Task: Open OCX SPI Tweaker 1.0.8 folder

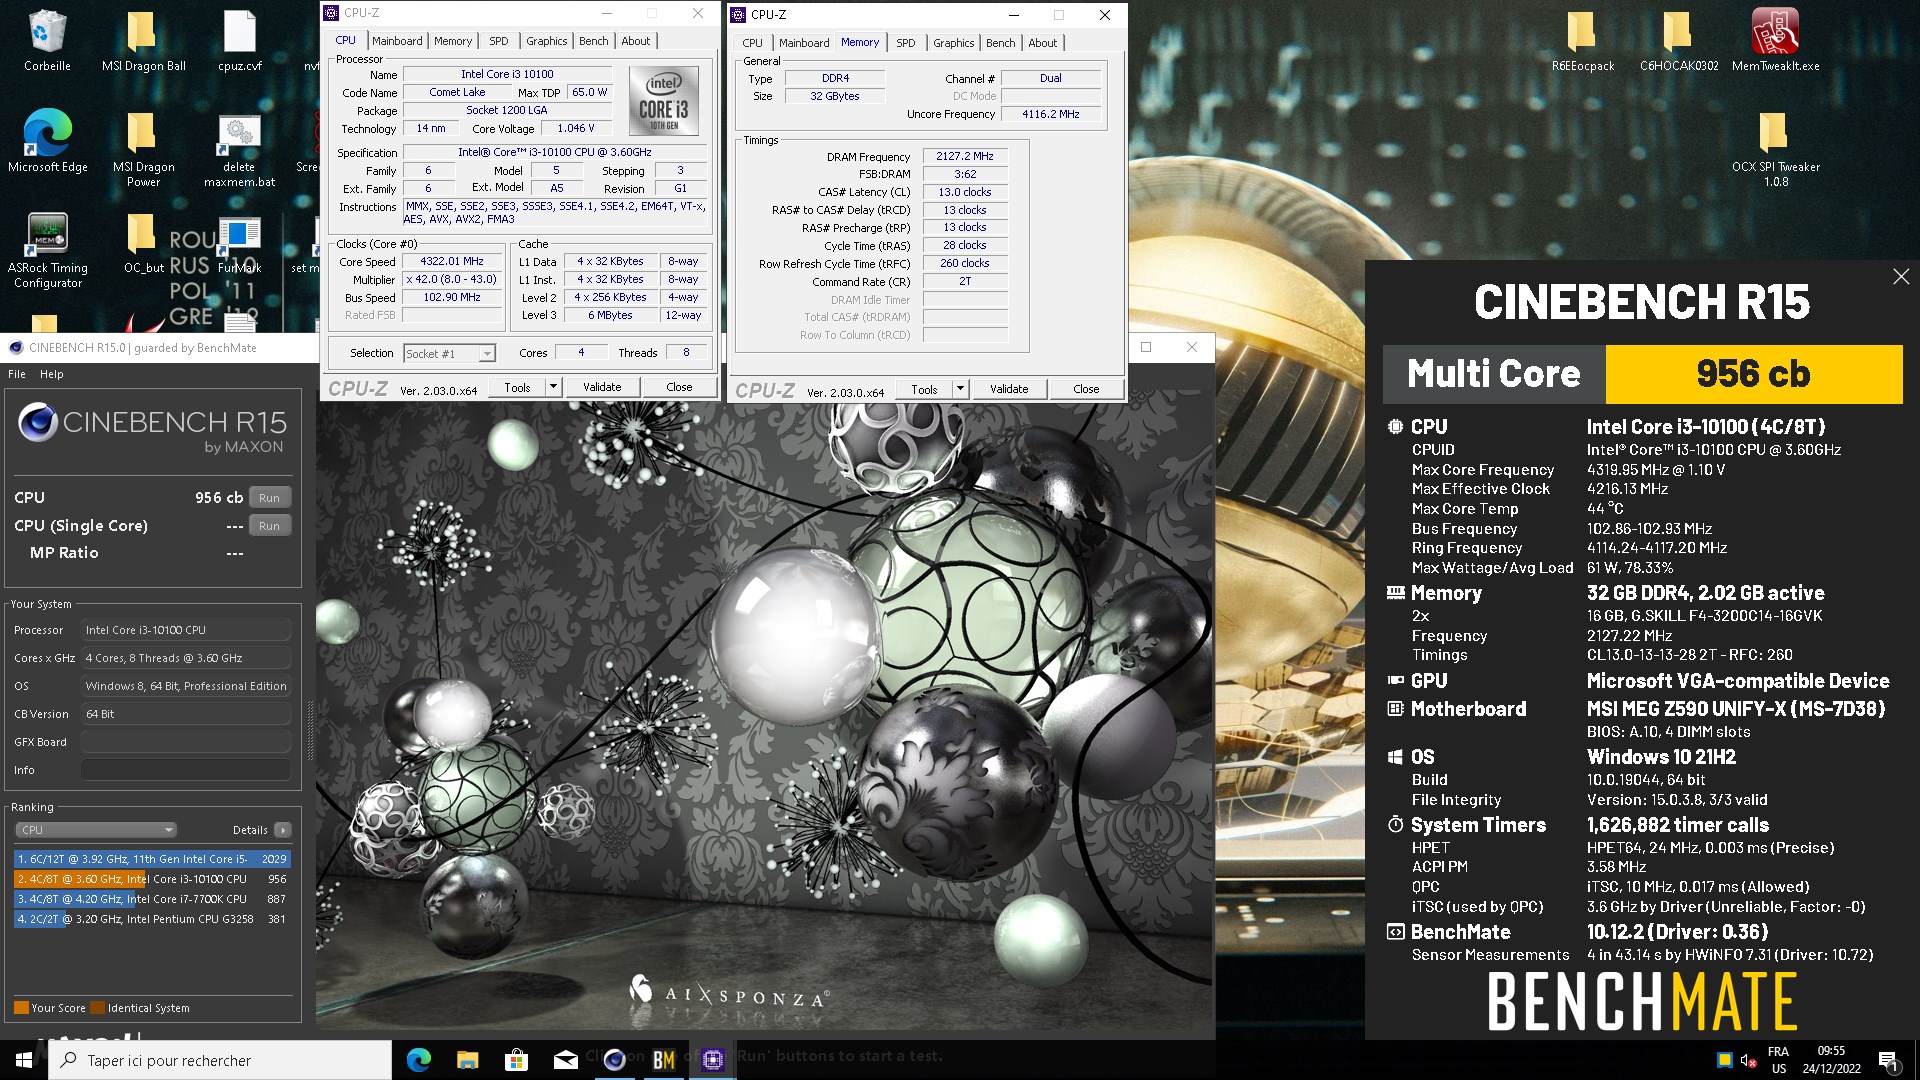Action: point(1775,147)
